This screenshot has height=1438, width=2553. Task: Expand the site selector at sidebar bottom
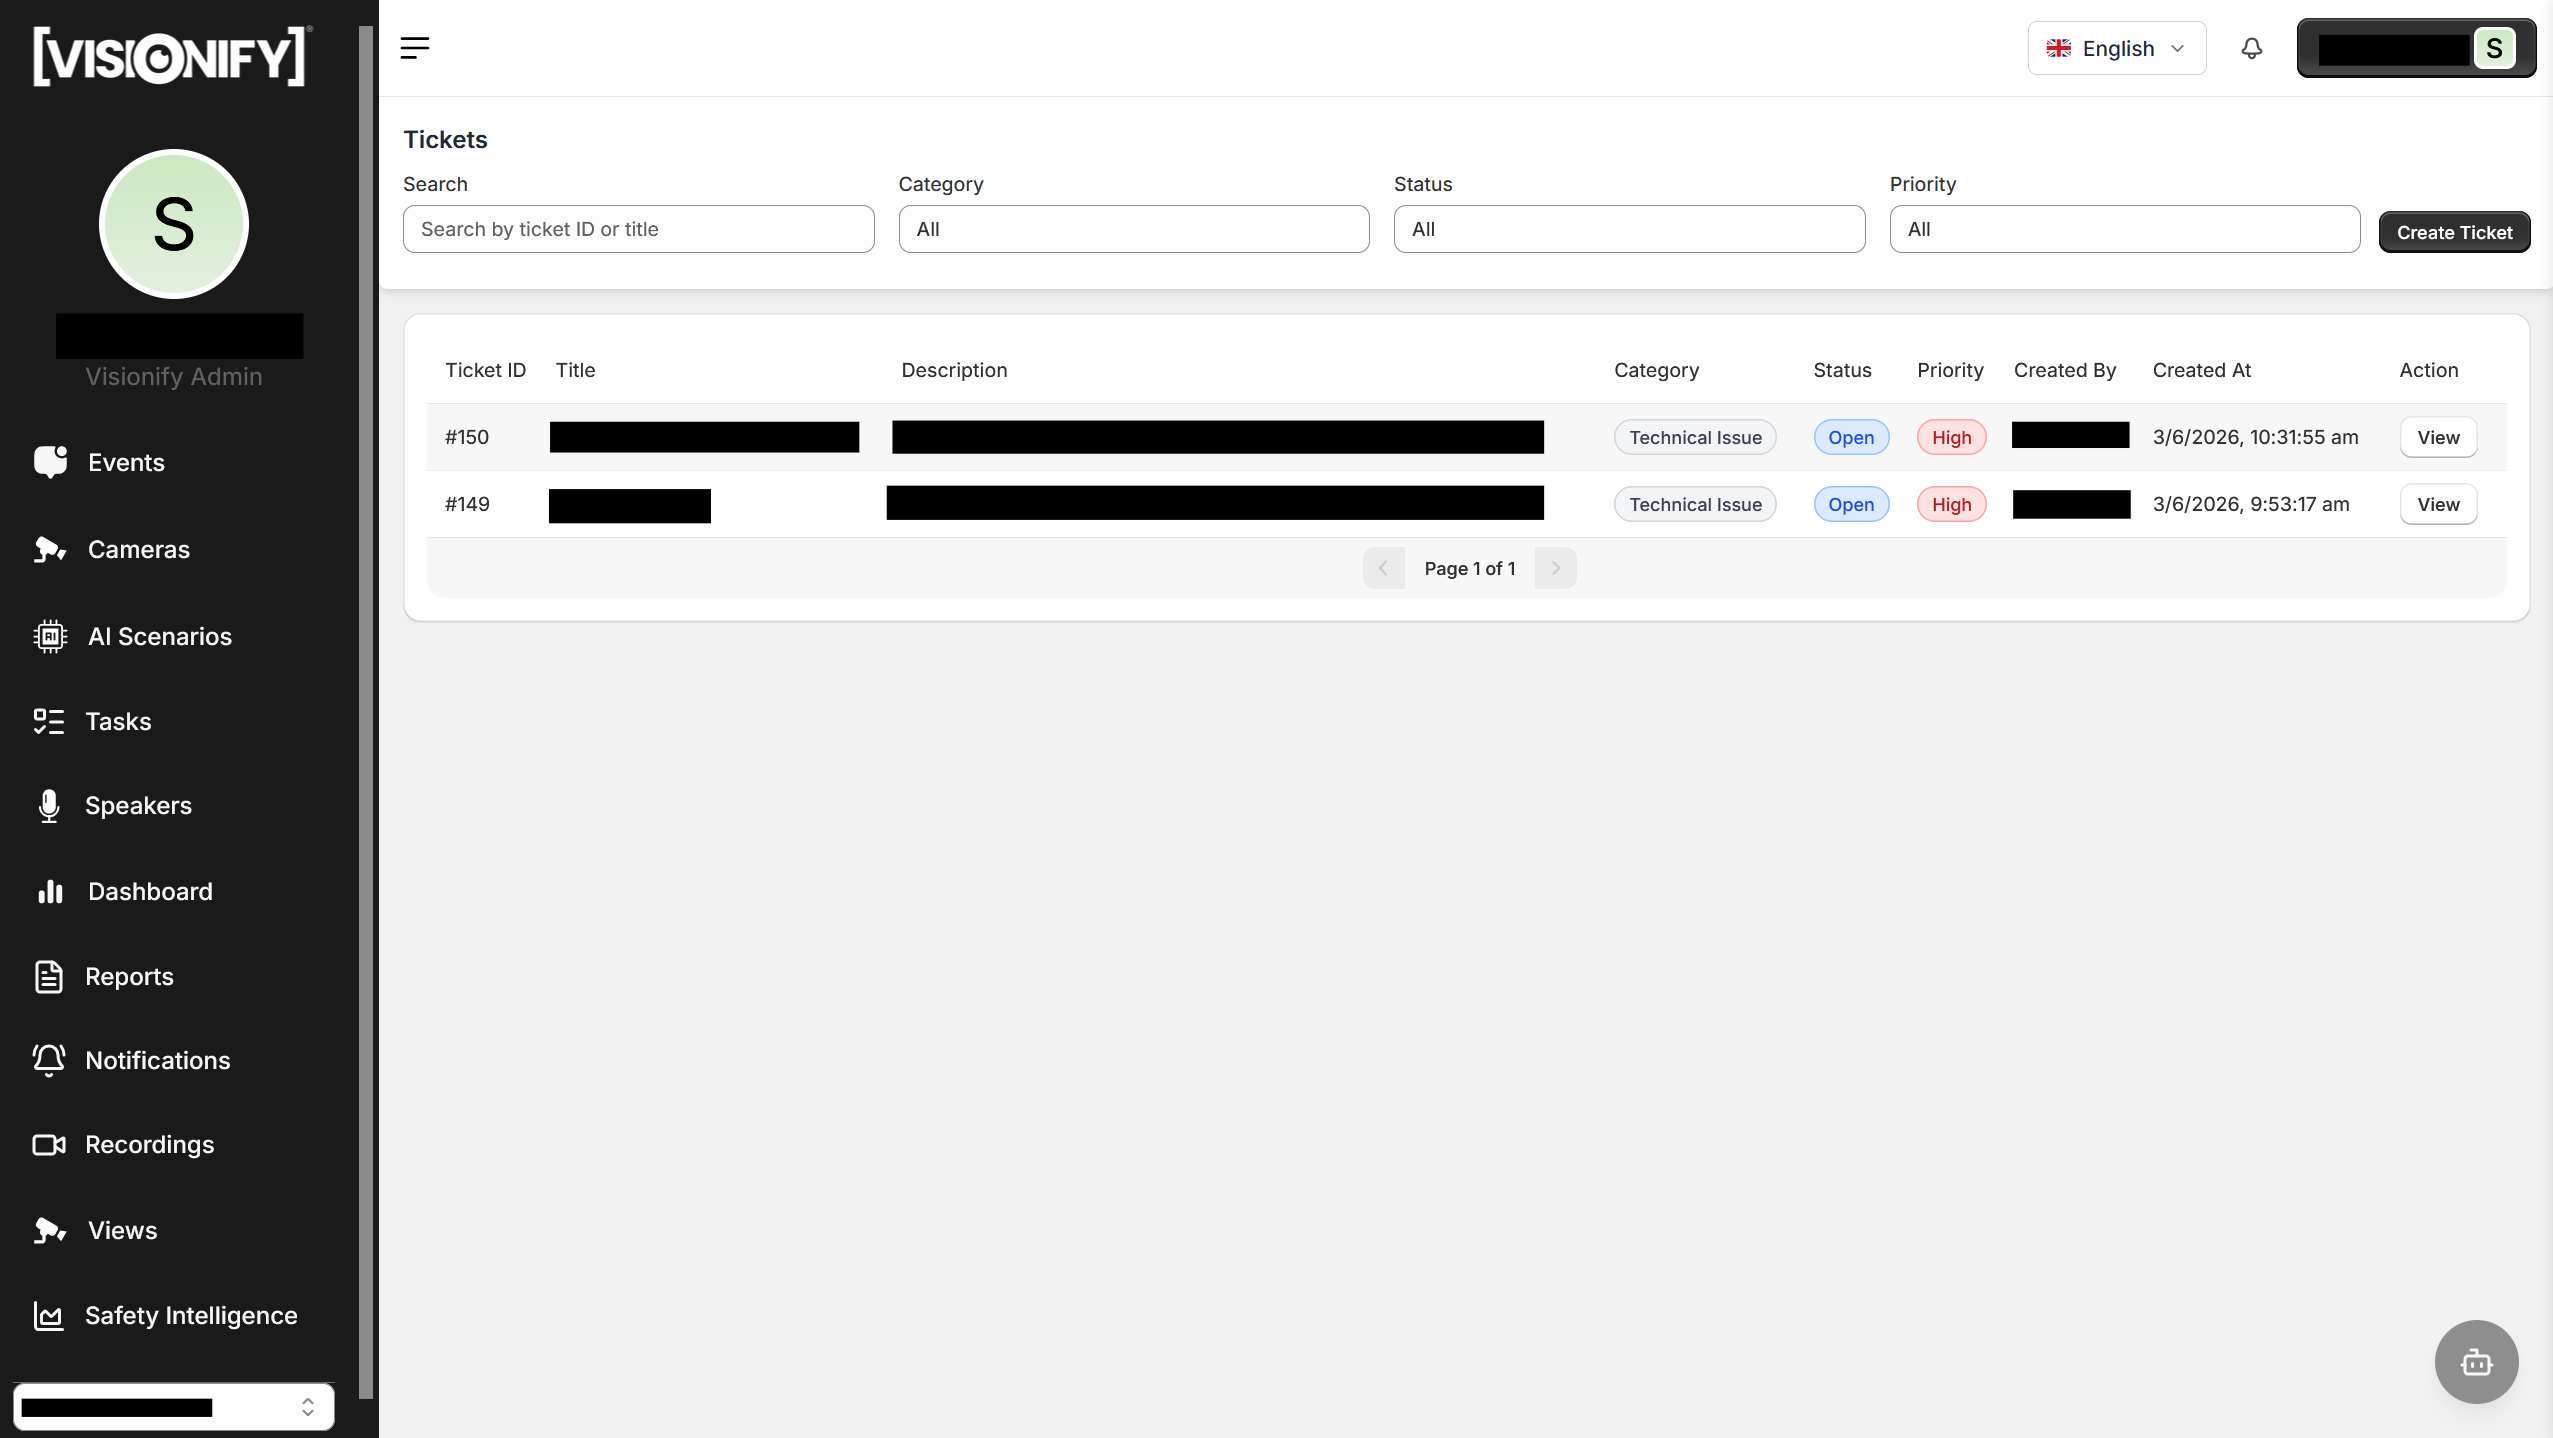point(174,1407)
